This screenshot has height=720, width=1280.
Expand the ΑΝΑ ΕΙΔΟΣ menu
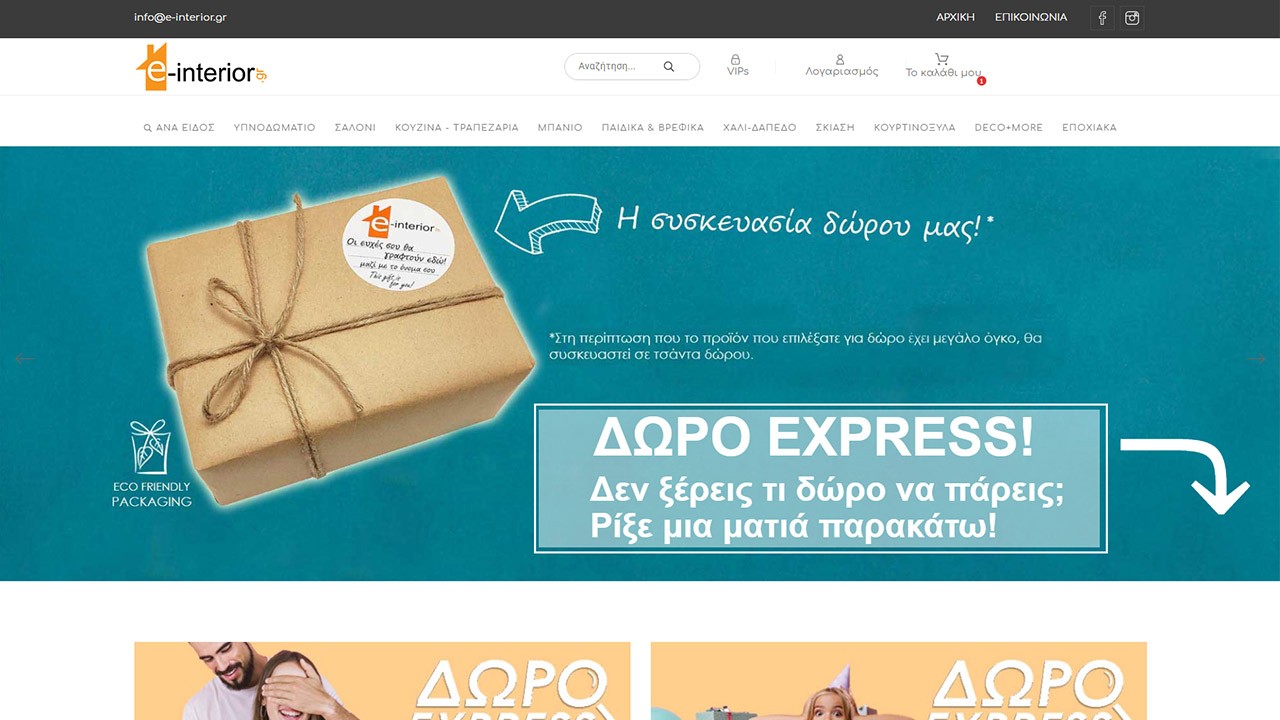(179, 128)
